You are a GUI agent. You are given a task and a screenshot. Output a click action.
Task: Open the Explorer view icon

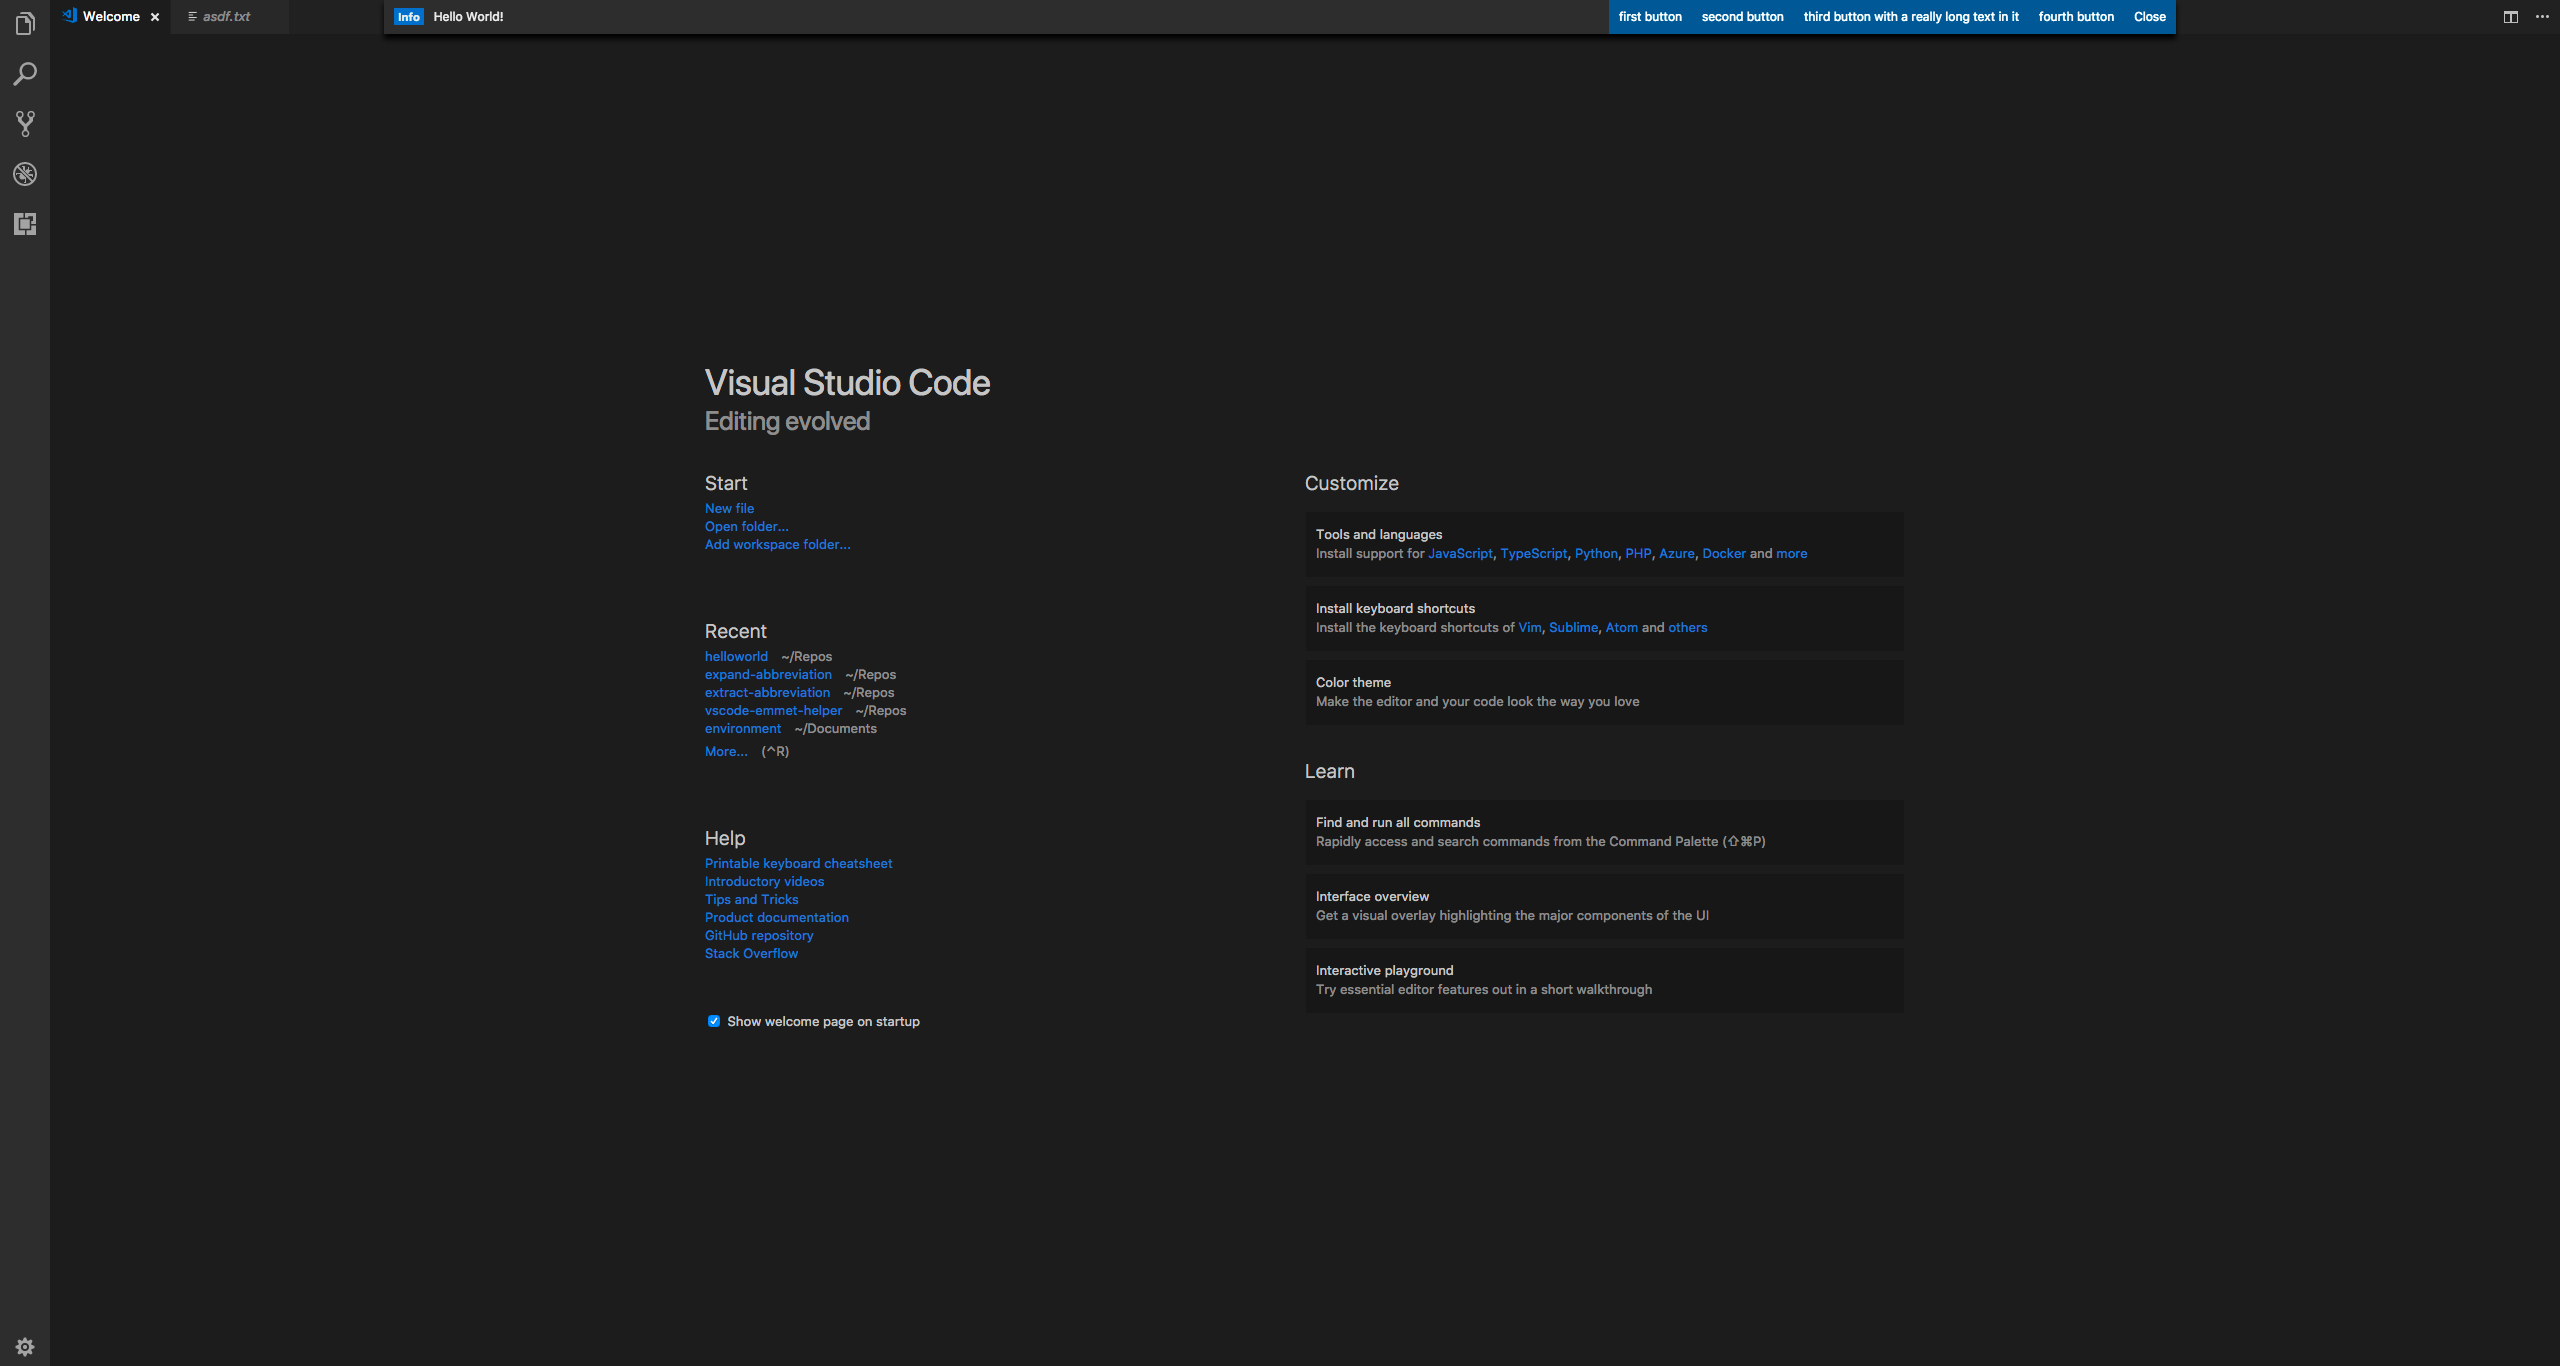(25, 24)
